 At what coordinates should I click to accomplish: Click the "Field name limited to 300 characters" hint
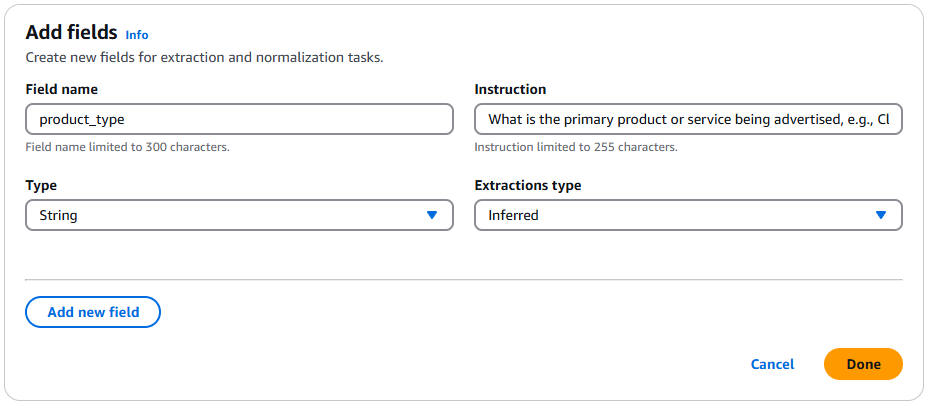pyautogui.click(x=127, y=147)
